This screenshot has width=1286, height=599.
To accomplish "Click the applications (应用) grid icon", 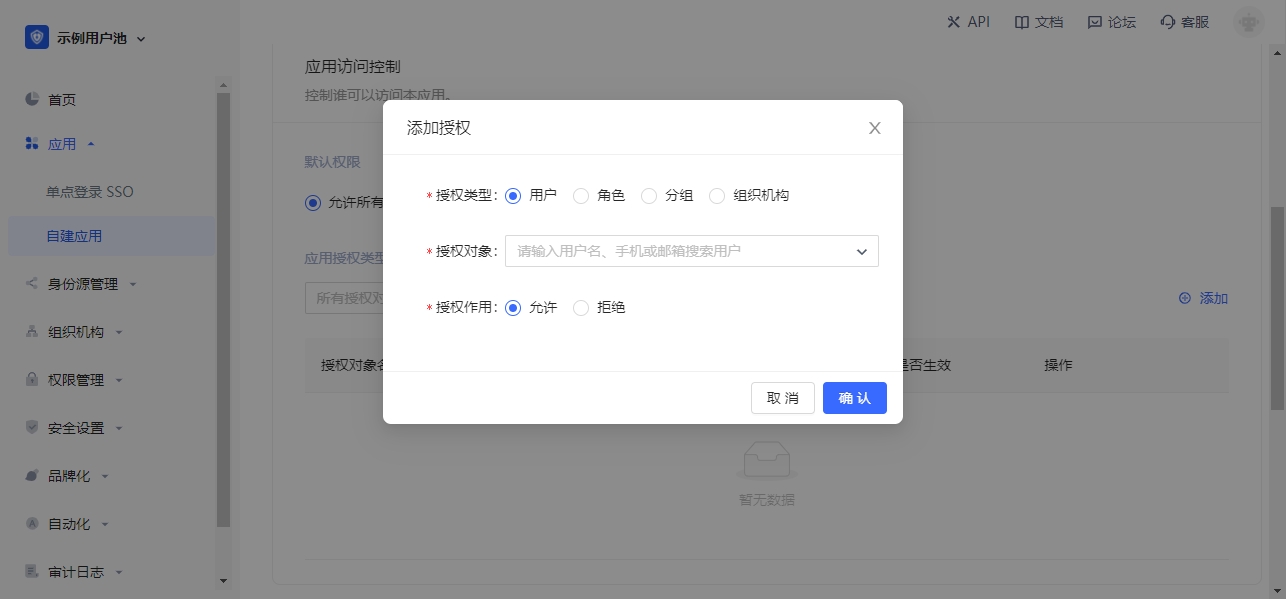I will [32, 144].
